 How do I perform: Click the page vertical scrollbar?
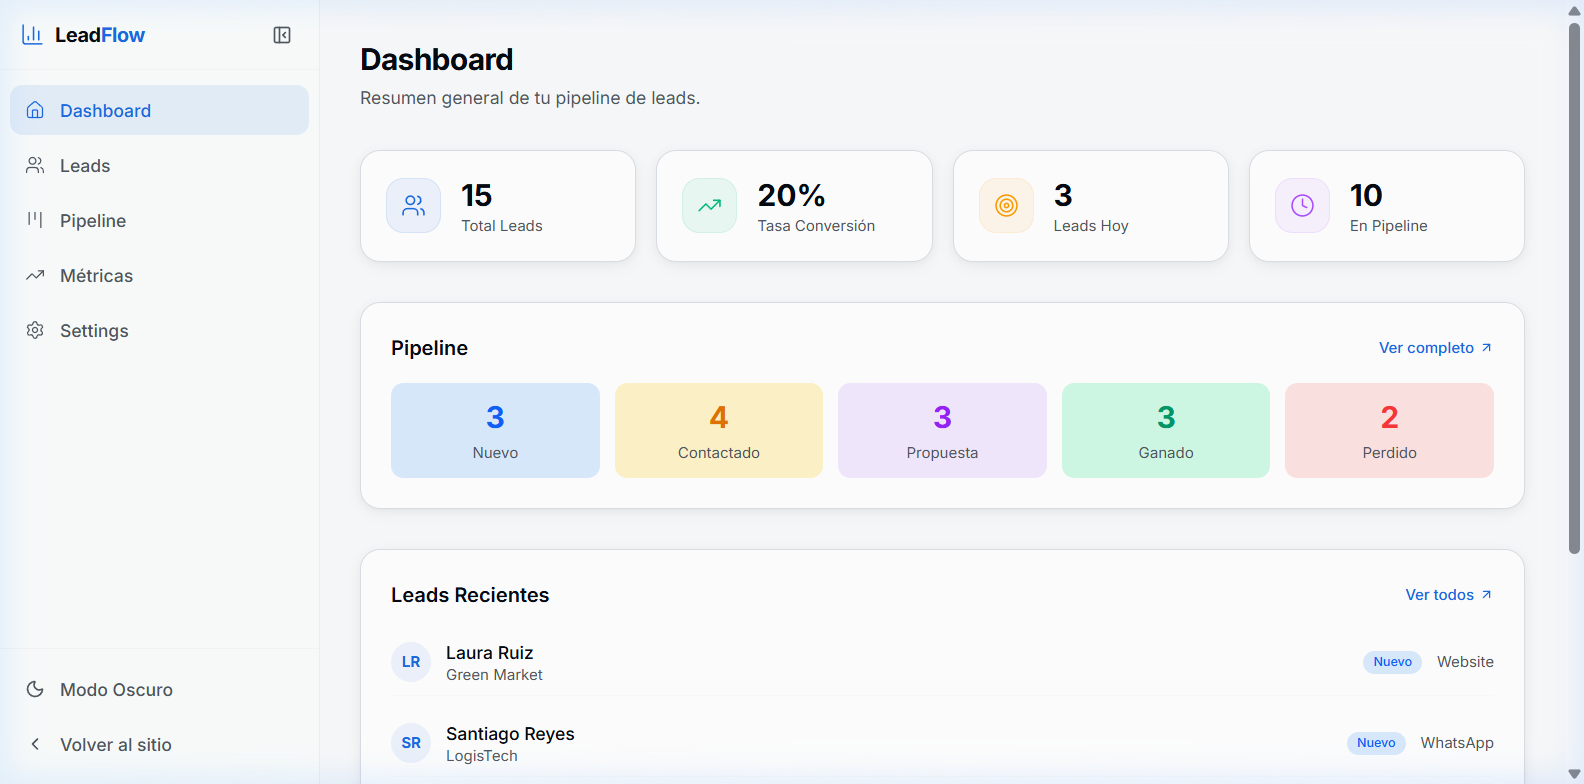(1574, 290)
